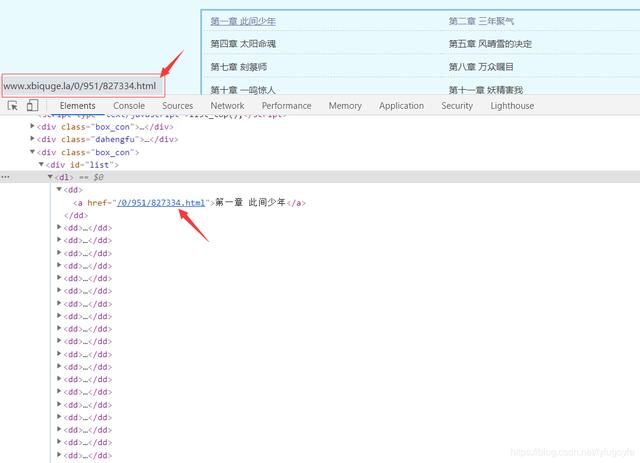The height and width of the screenshot is (463, 640).
Task: Switch to the Elements tab
Action: (x=77, y=106)
